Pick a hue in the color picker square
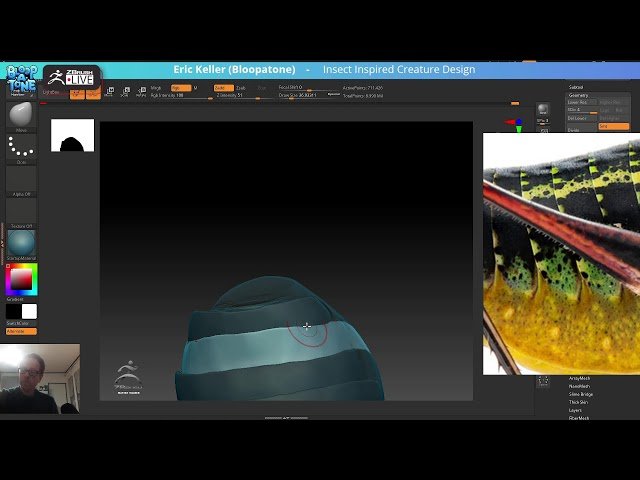 (x=21, y=279)
